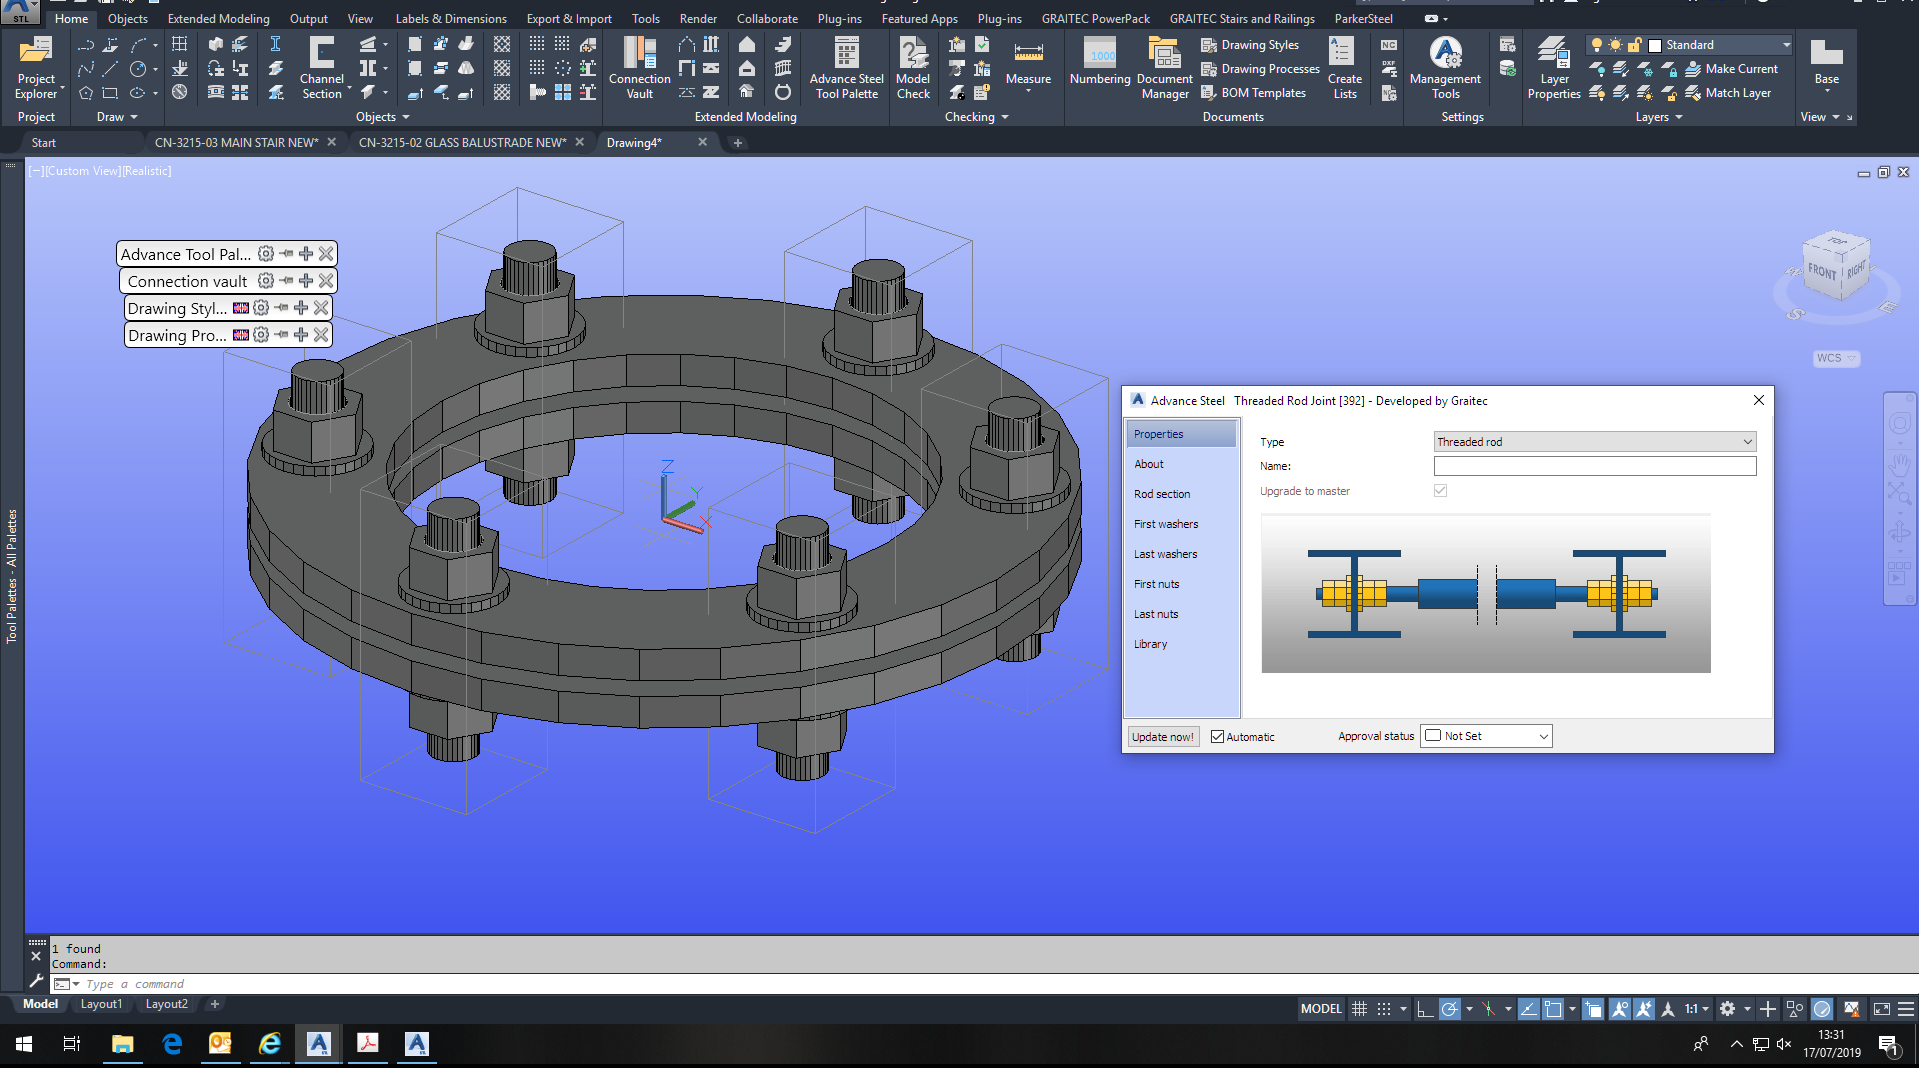Switch to CN-3215-03 MAIN STAIR NEW drawing tab
This screenshot has height=1068, width=1919.
pyautogui.click(x=236, y=143)
